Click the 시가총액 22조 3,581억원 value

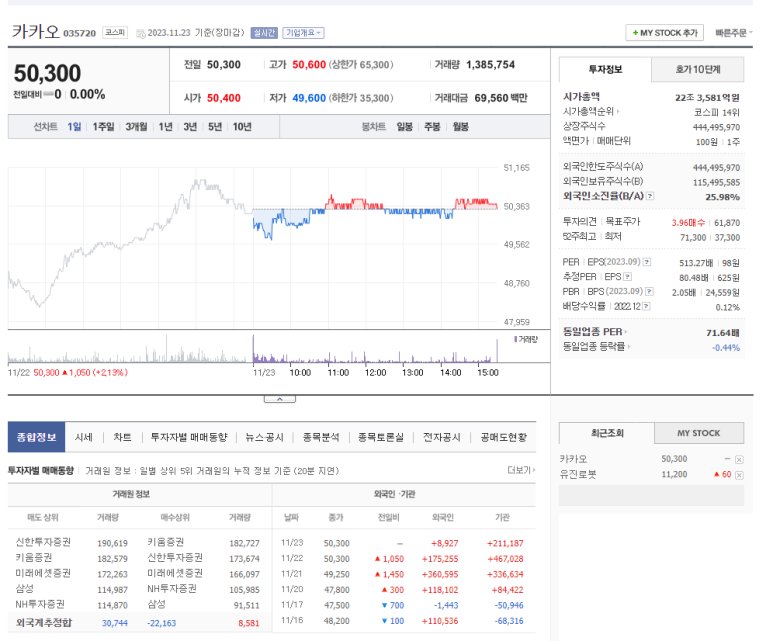[707, 98]
